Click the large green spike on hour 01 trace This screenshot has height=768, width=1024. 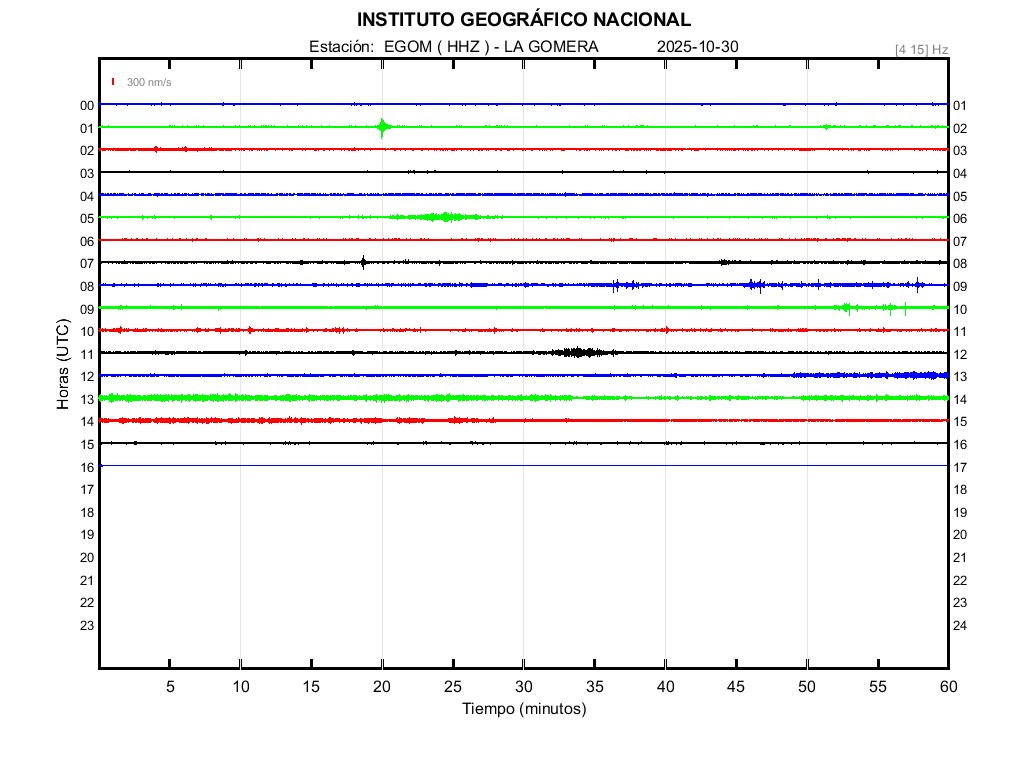click(x=382, y=127)
